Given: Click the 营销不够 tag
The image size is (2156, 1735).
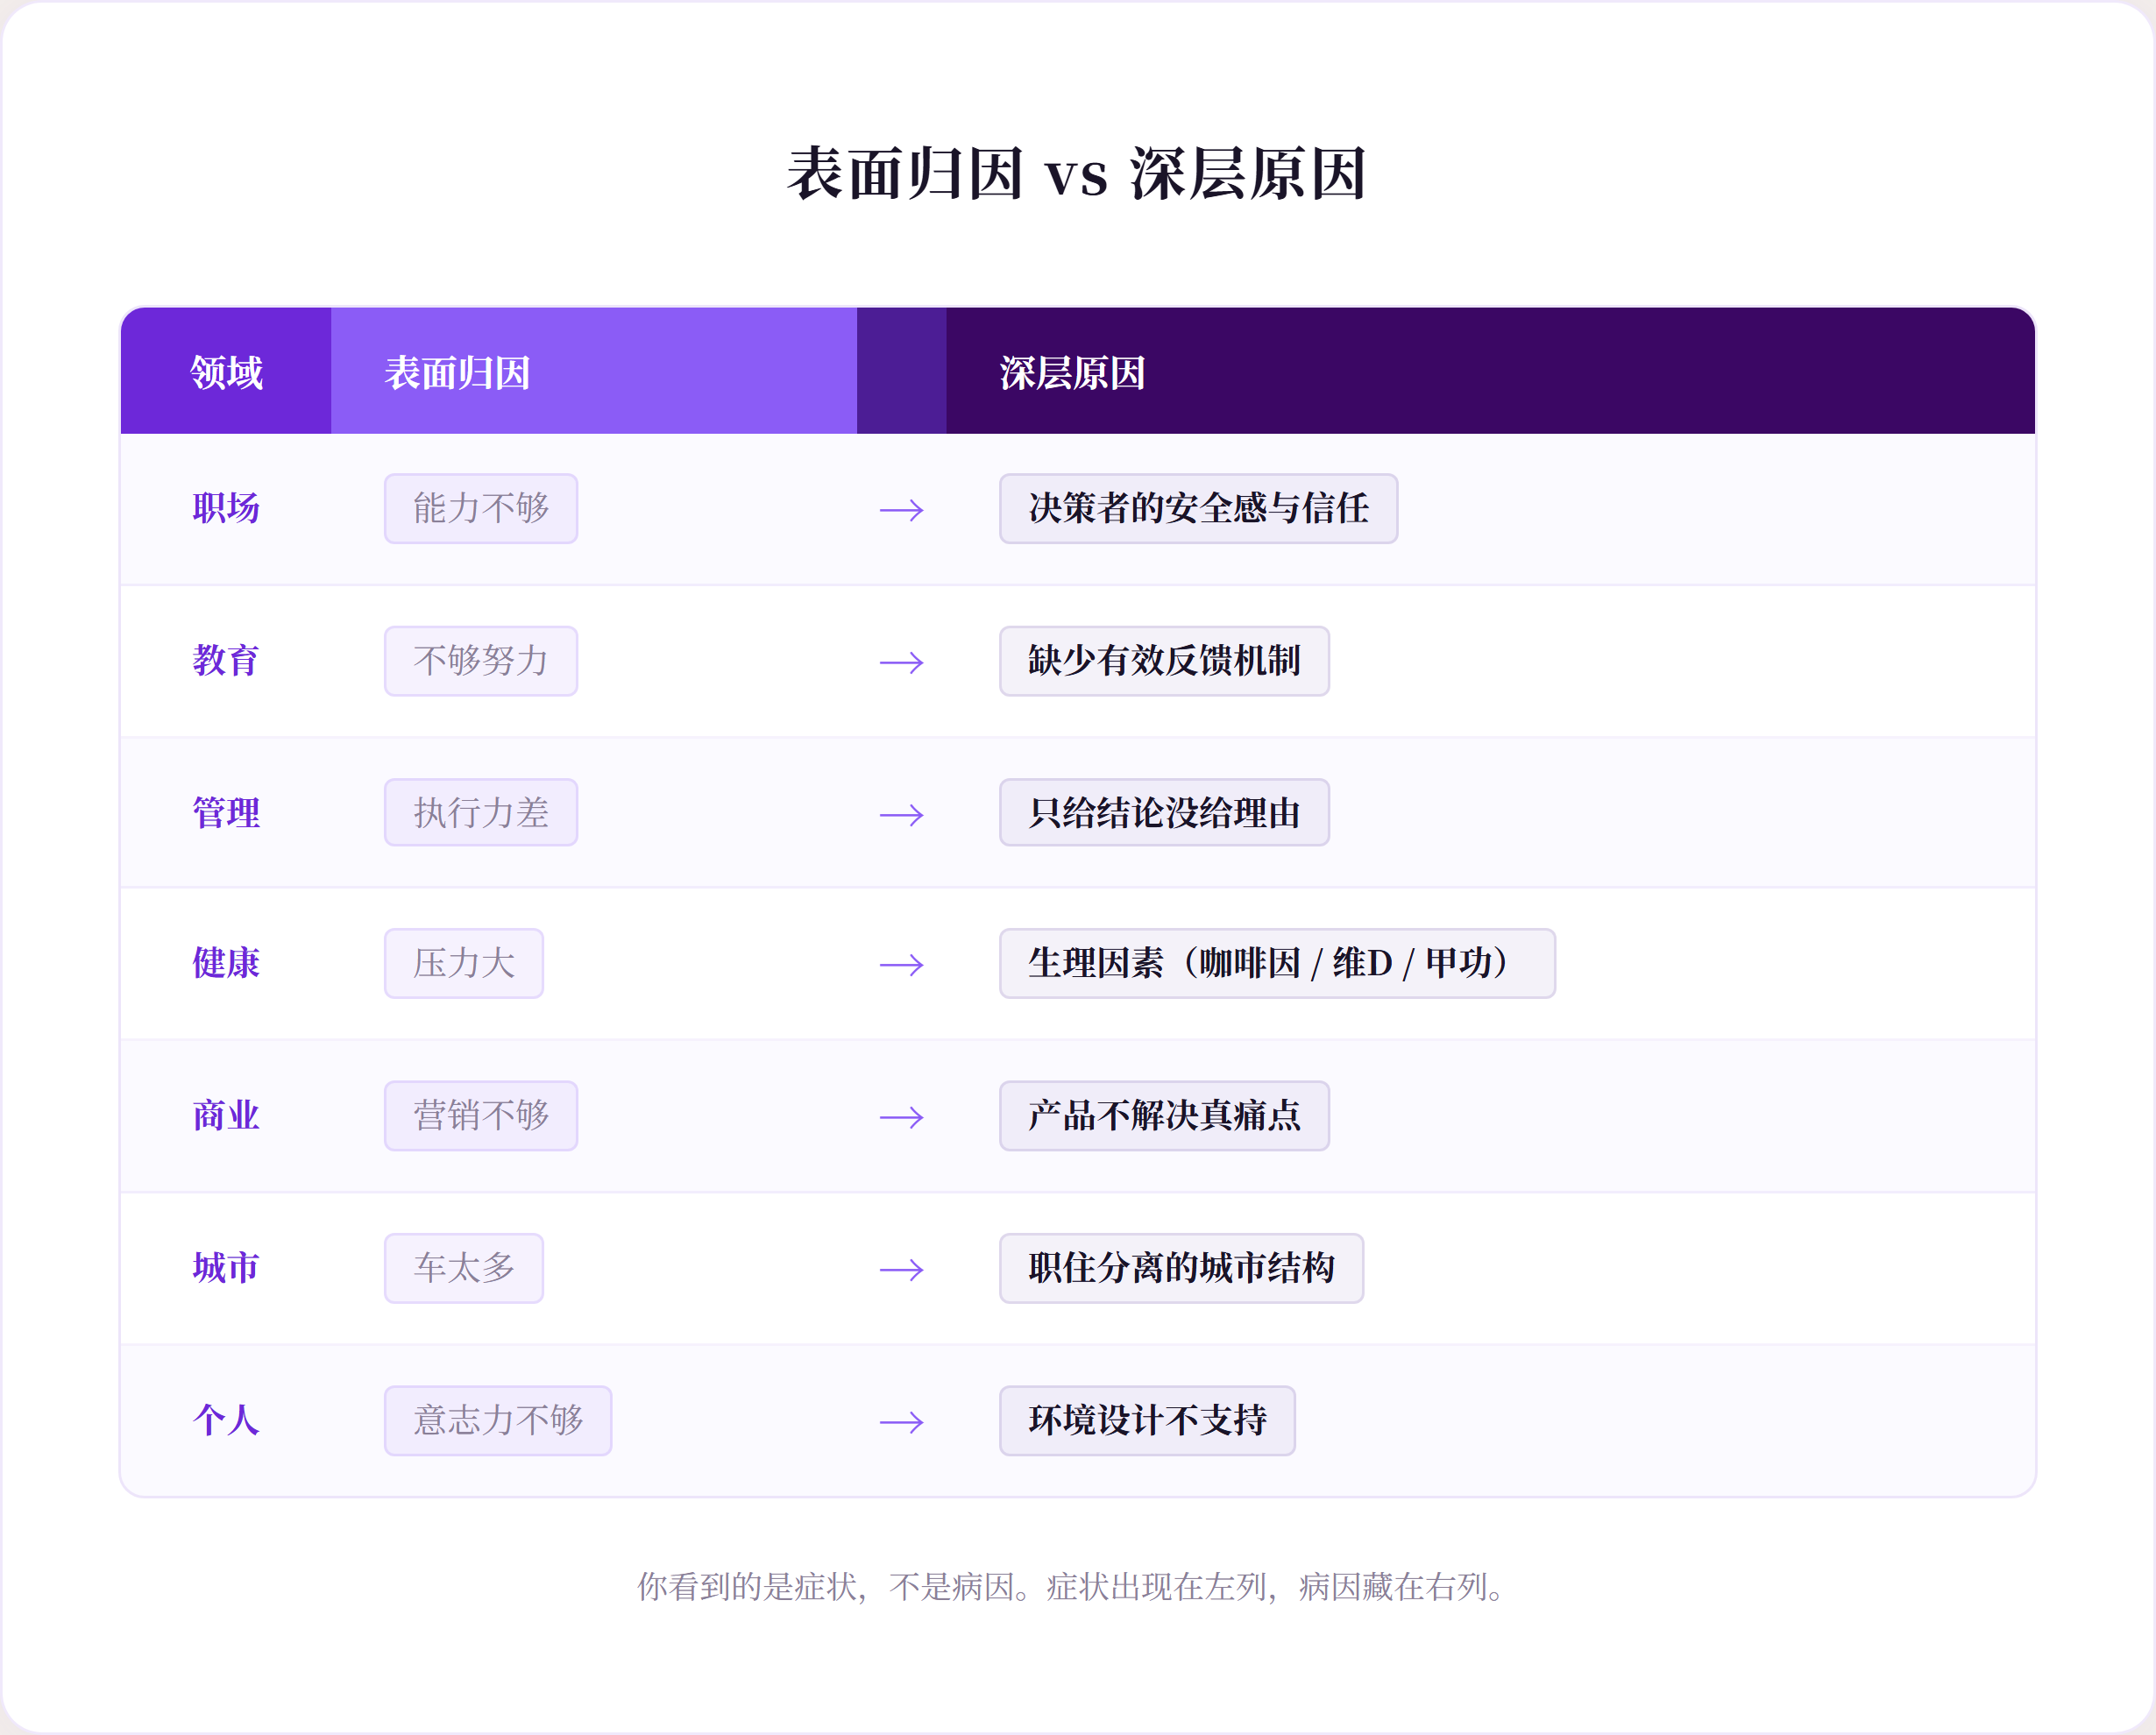Looking at the screenshot, I should pyautogui.click(x=481, y=1116).
